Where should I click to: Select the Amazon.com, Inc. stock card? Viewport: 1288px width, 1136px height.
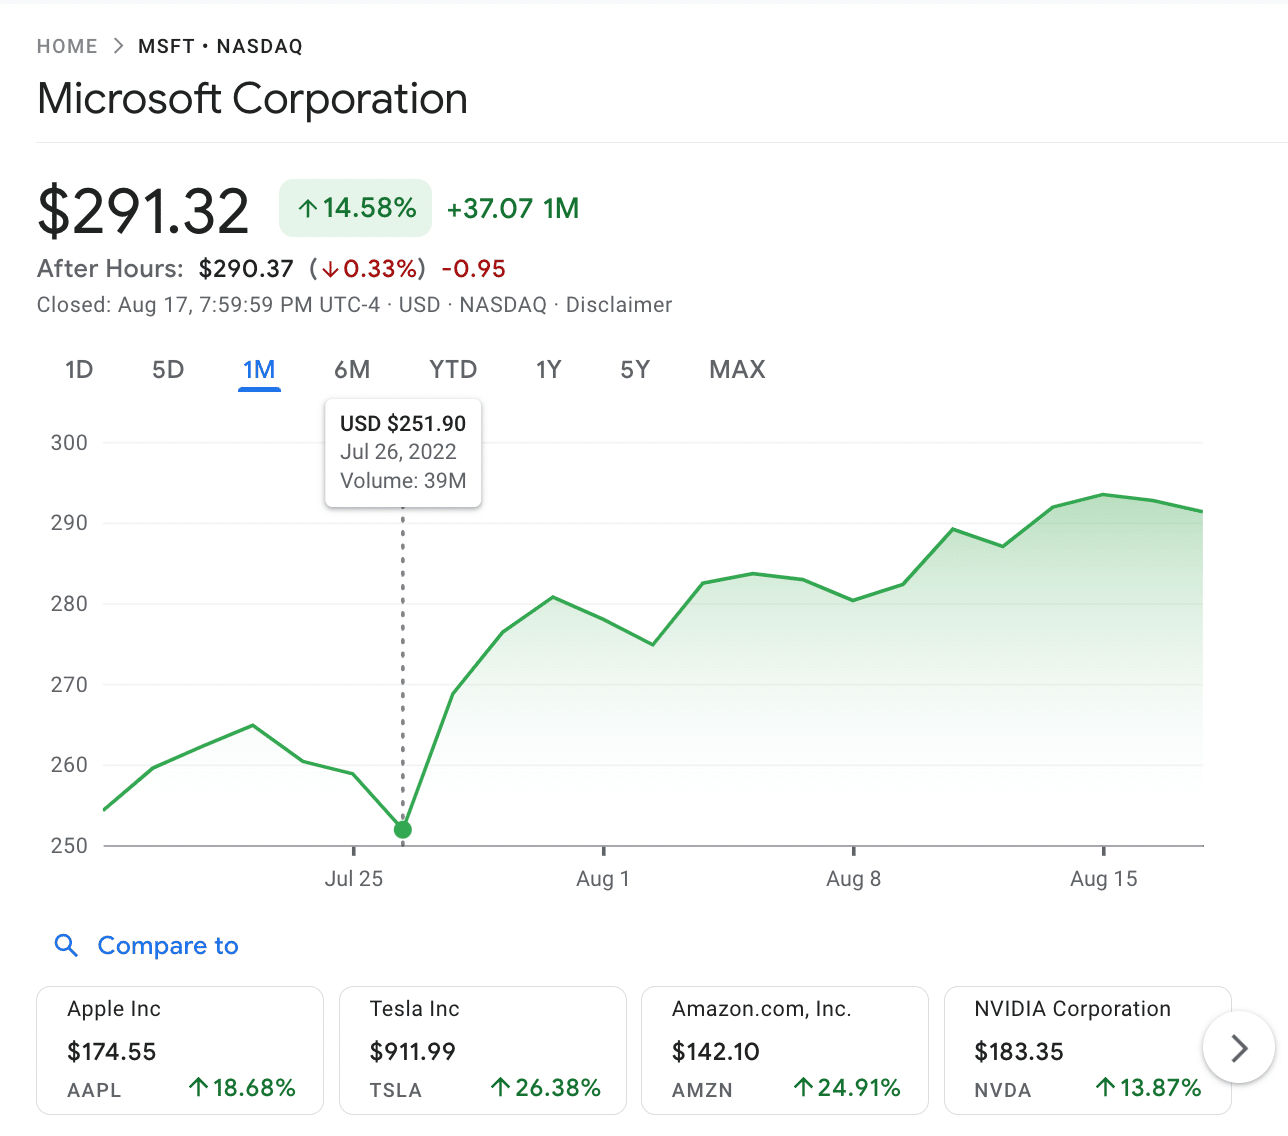tap(785, 1049)
